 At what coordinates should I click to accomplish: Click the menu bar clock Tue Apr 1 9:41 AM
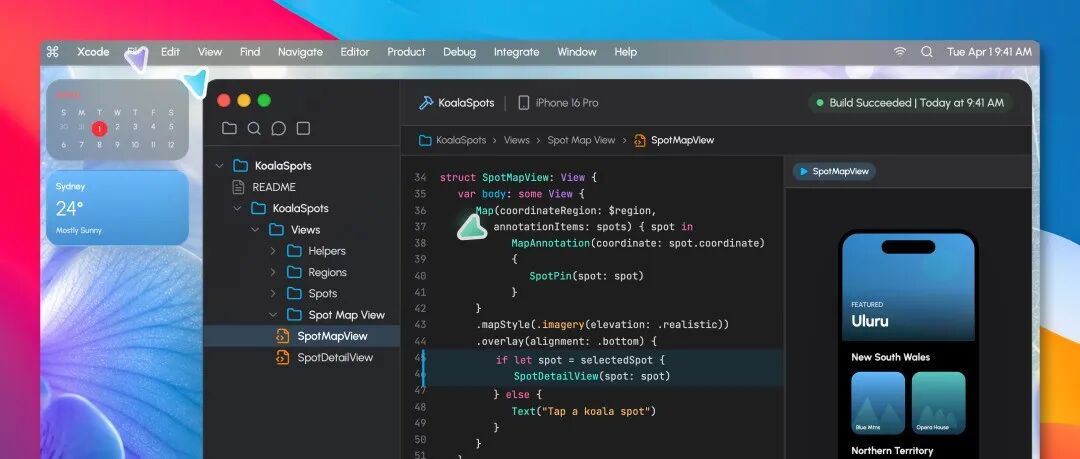click(989, 52)
